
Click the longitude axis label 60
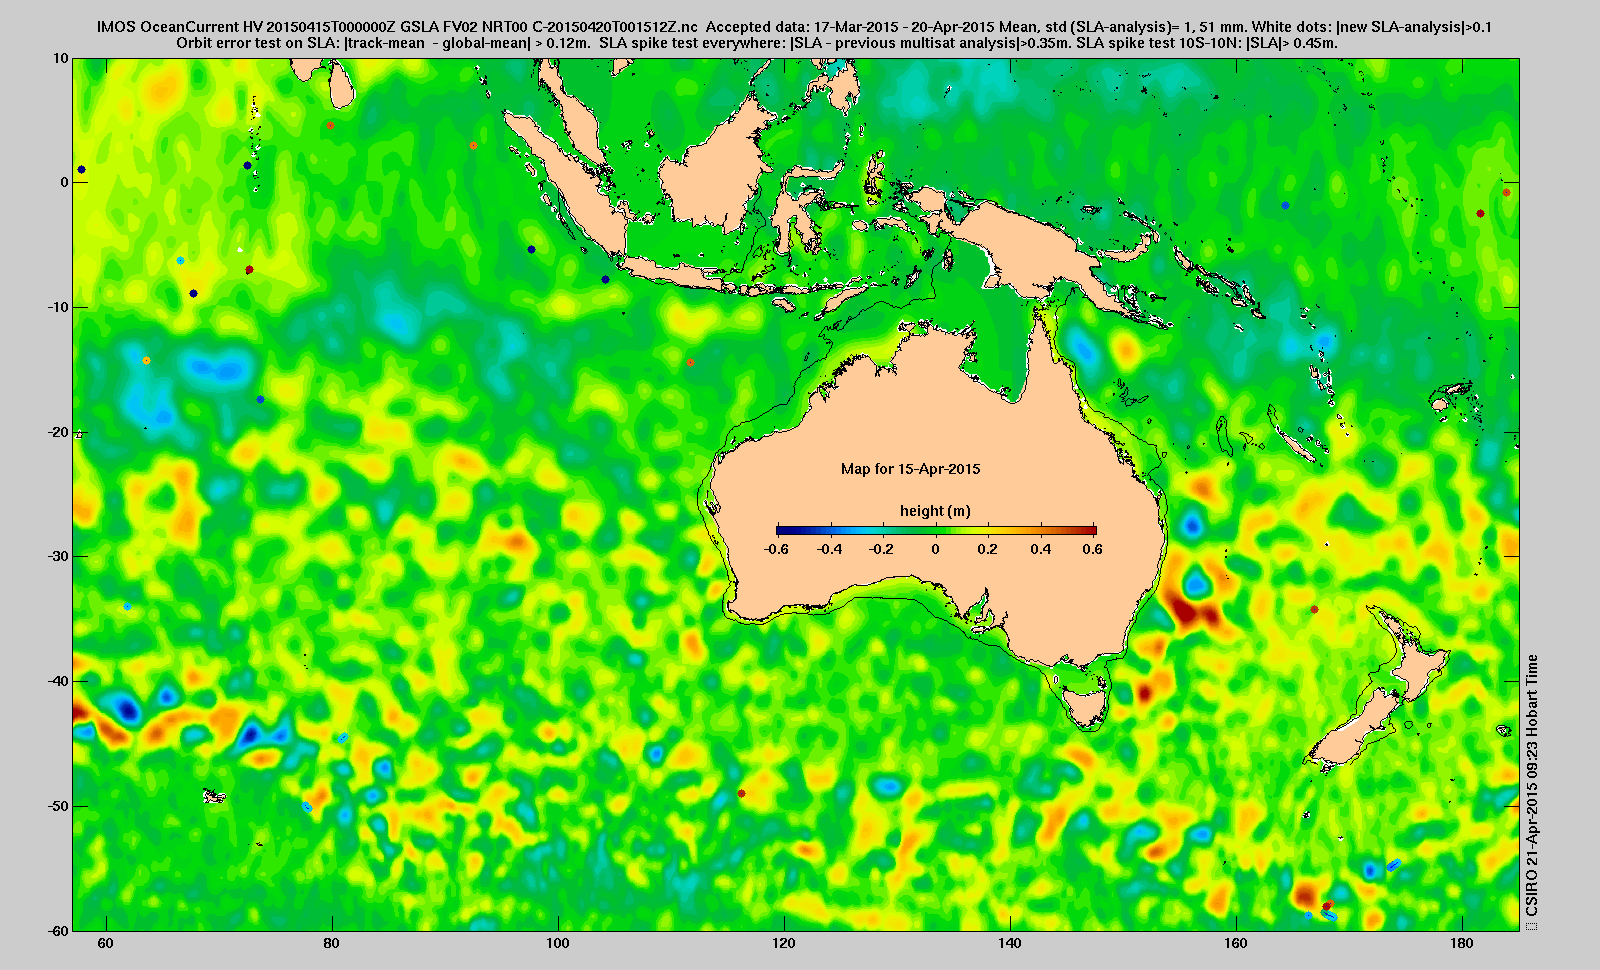106,943
